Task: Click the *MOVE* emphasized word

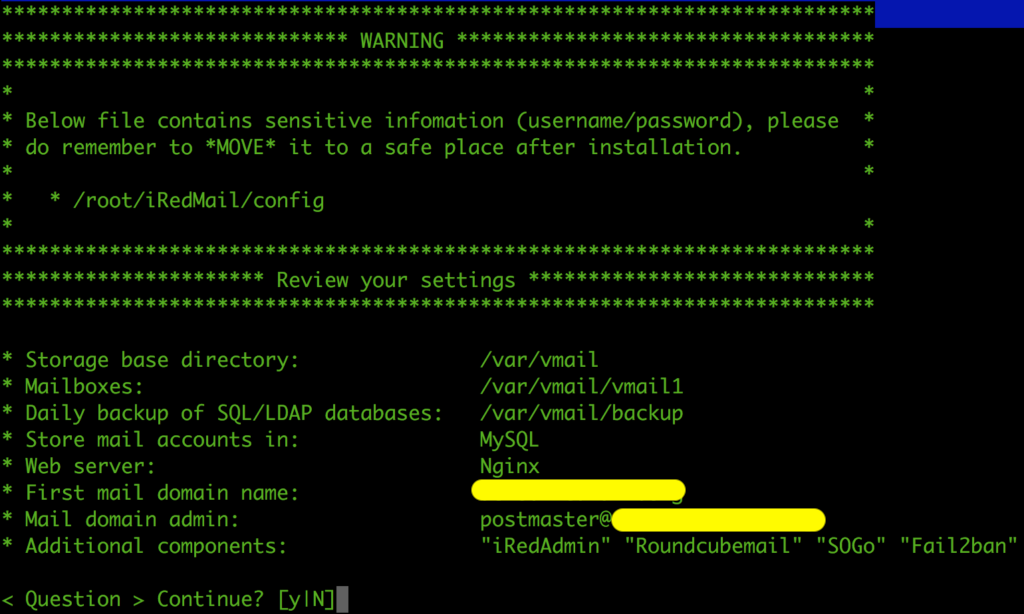Action: click(x=240, y=147)
